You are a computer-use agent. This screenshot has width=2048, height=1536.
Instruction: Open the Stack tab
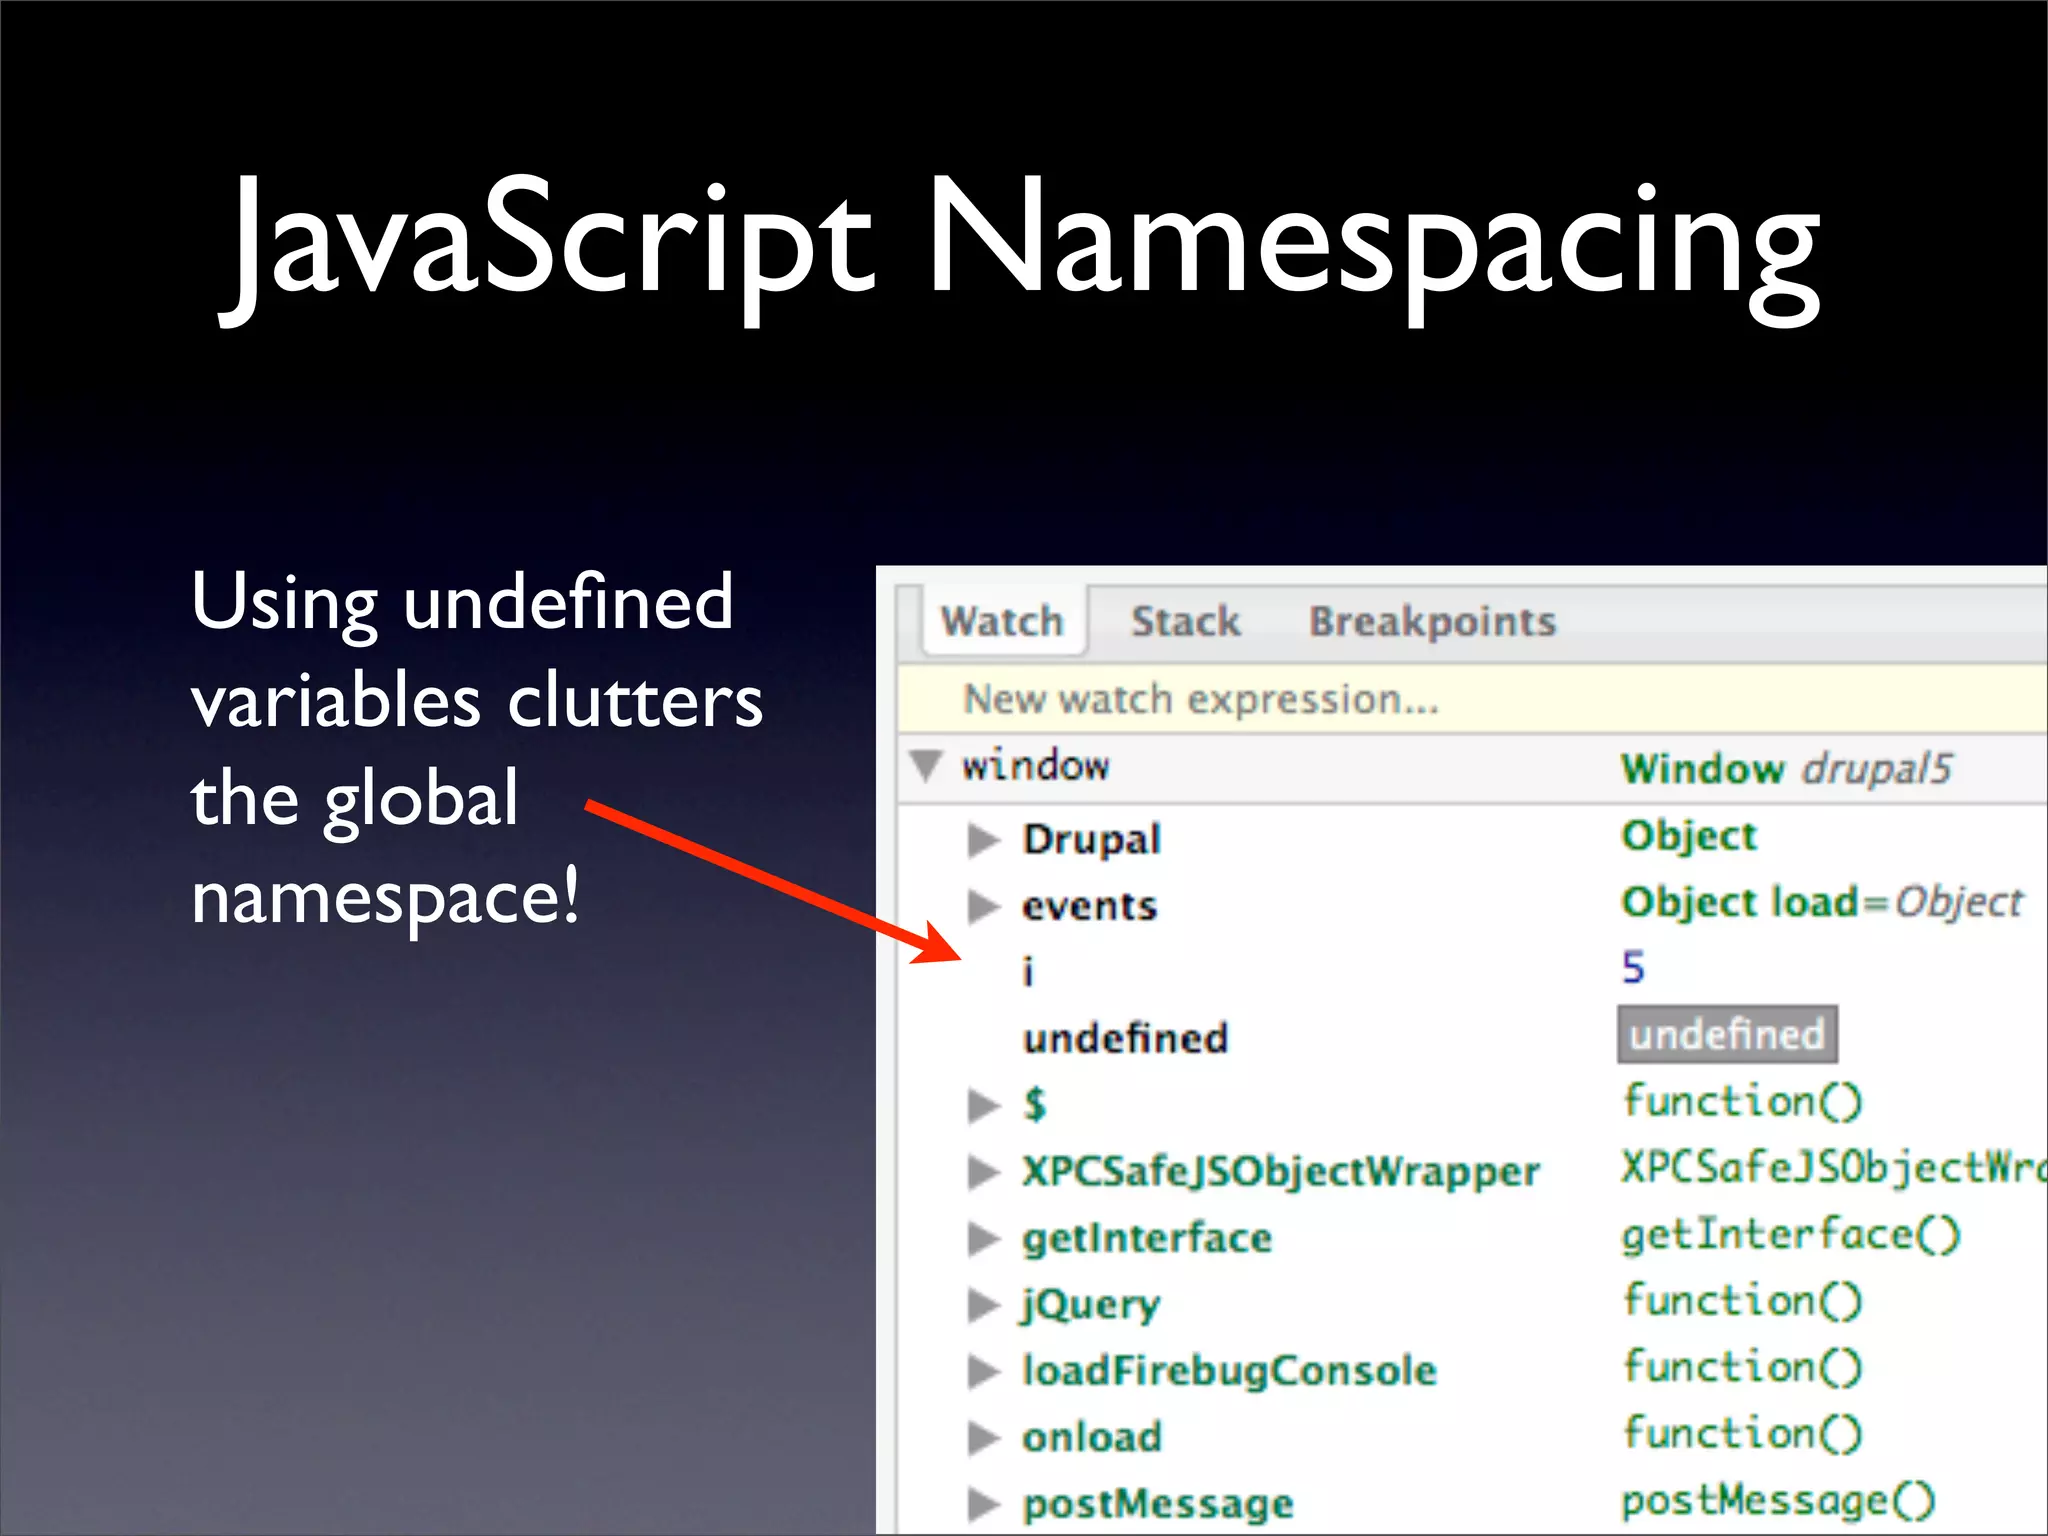point(1185,621)
